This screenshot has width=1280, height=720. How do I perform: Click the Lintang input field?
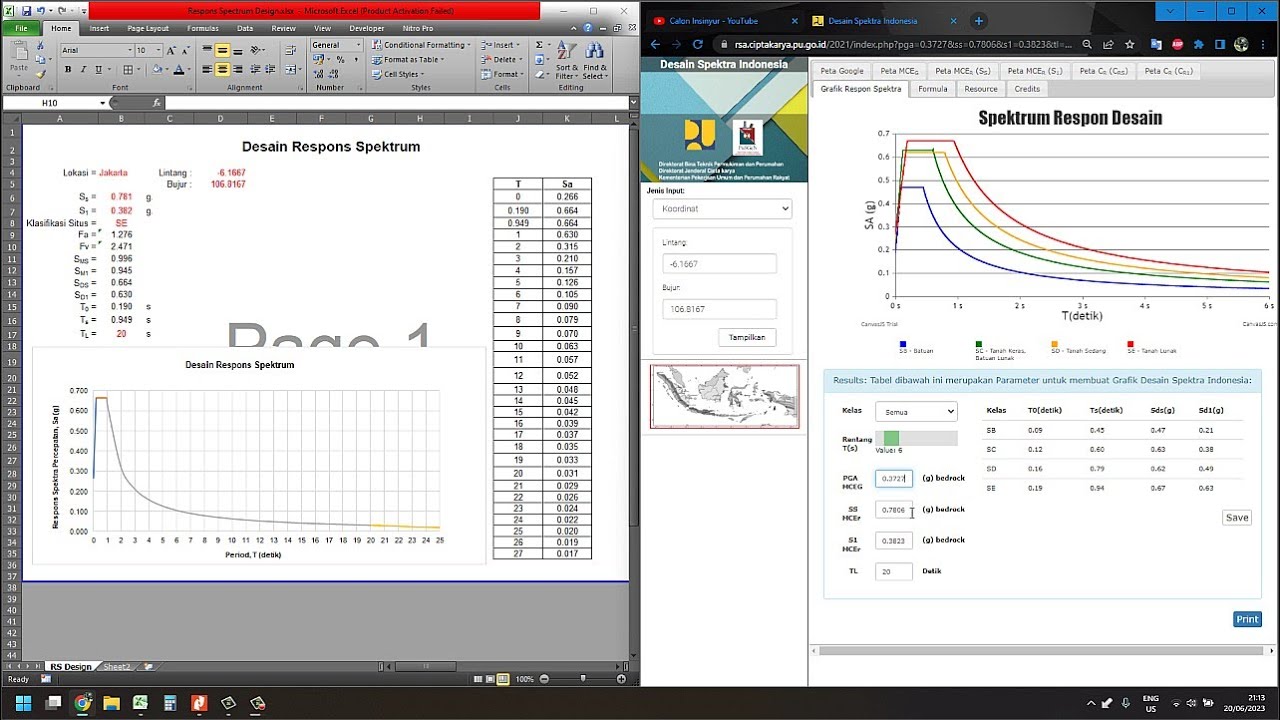point(719,263)
